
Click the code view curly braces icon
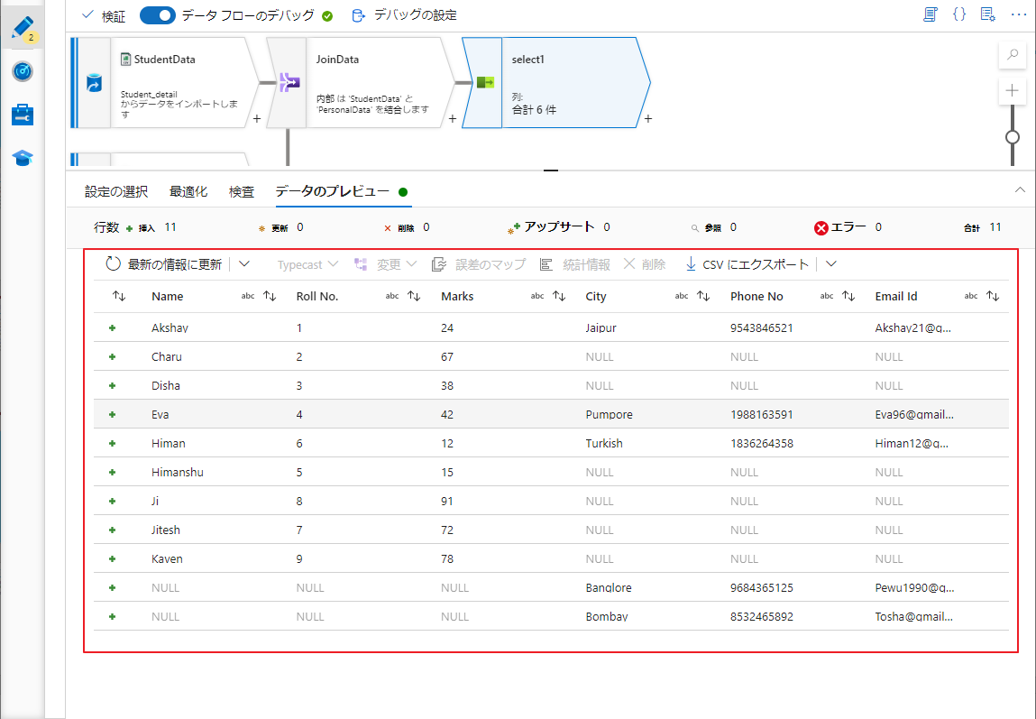(x=959, y=15)
